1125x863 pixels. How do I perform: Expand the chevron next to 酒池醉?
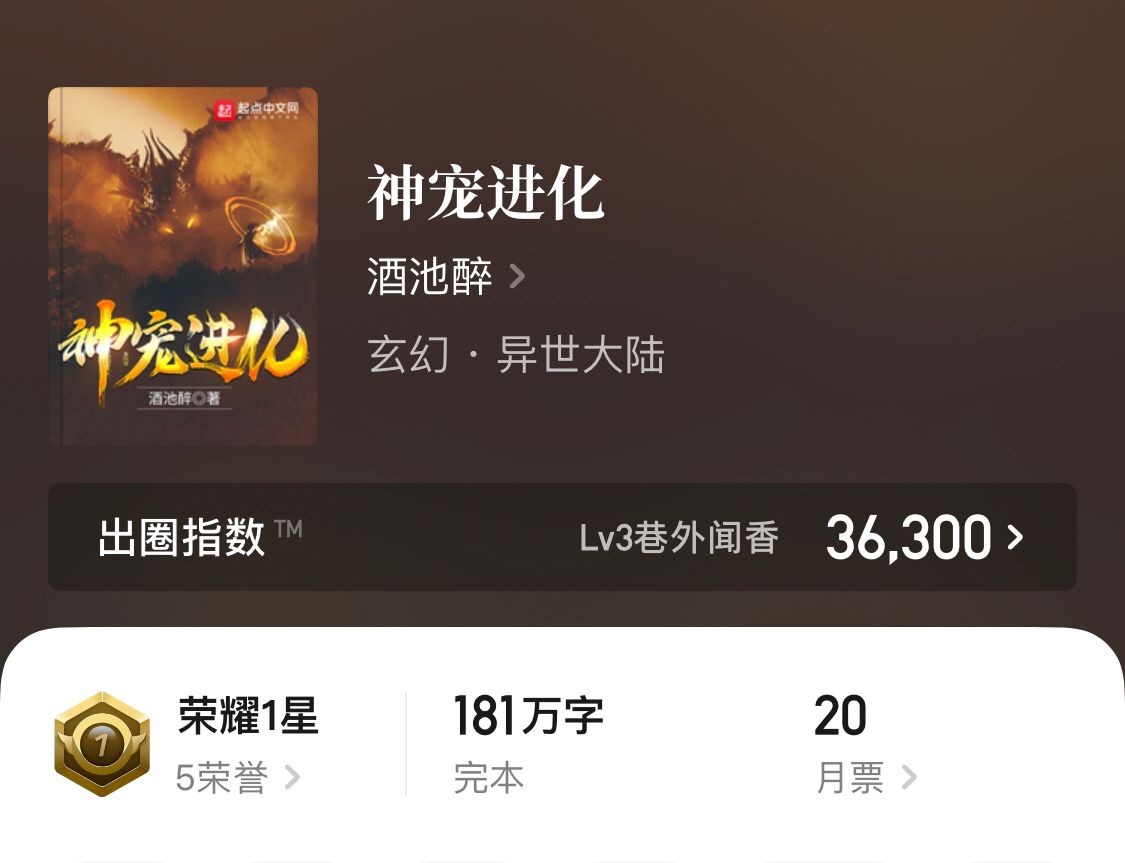tap(517, 276)
